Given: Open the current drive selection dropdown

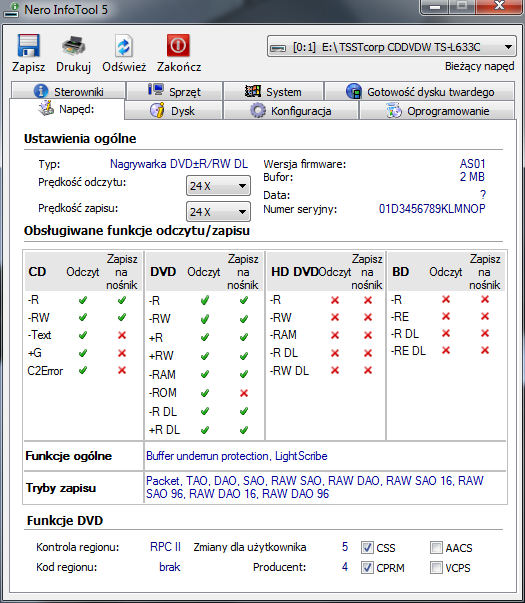Looking at the screenshot, I should click(x=392, y=47).
